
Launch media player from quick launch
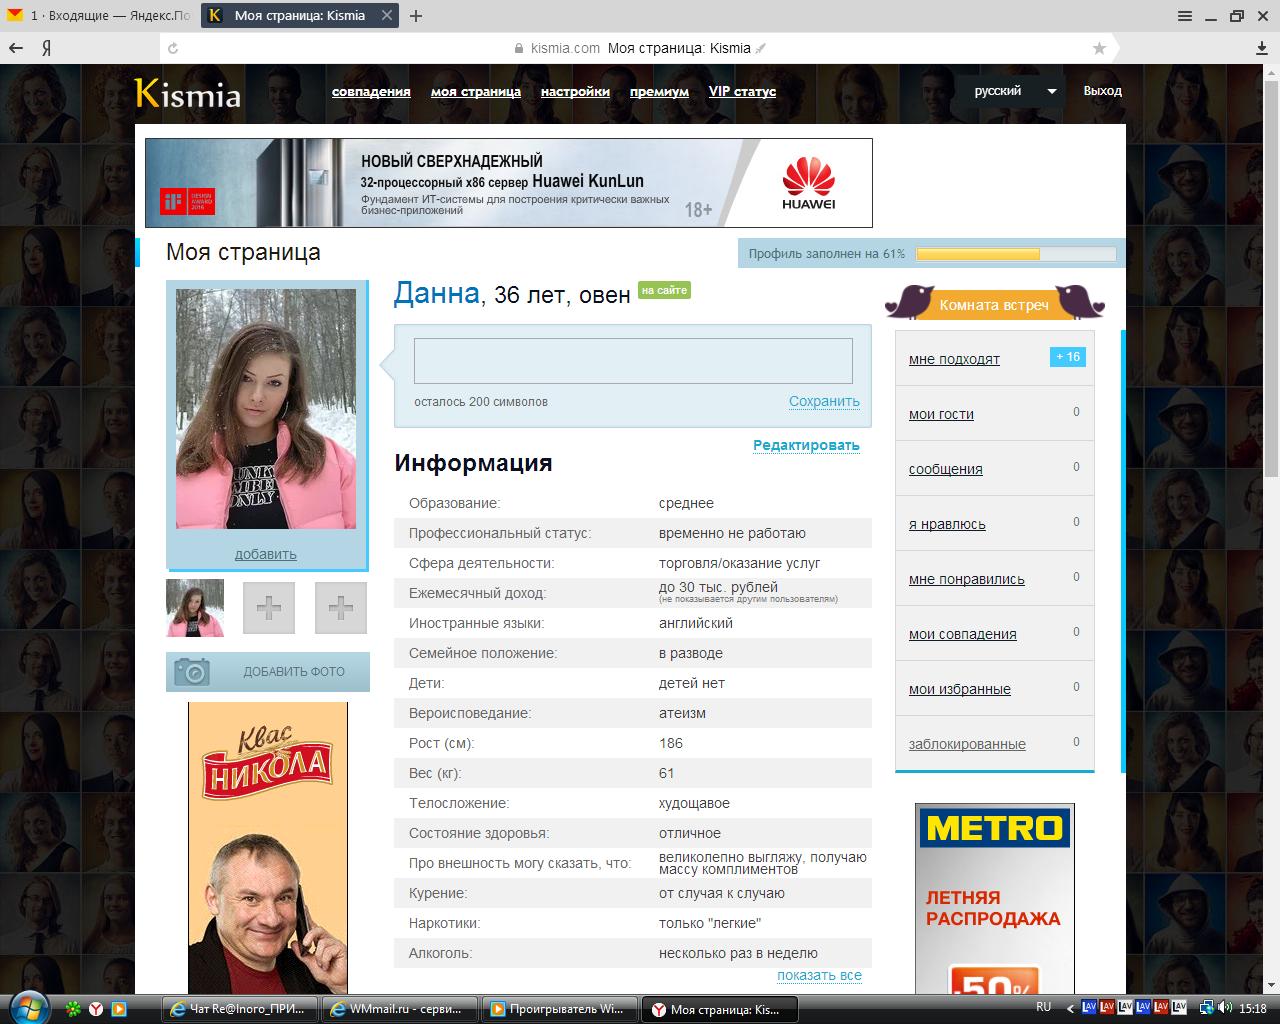119,1008
